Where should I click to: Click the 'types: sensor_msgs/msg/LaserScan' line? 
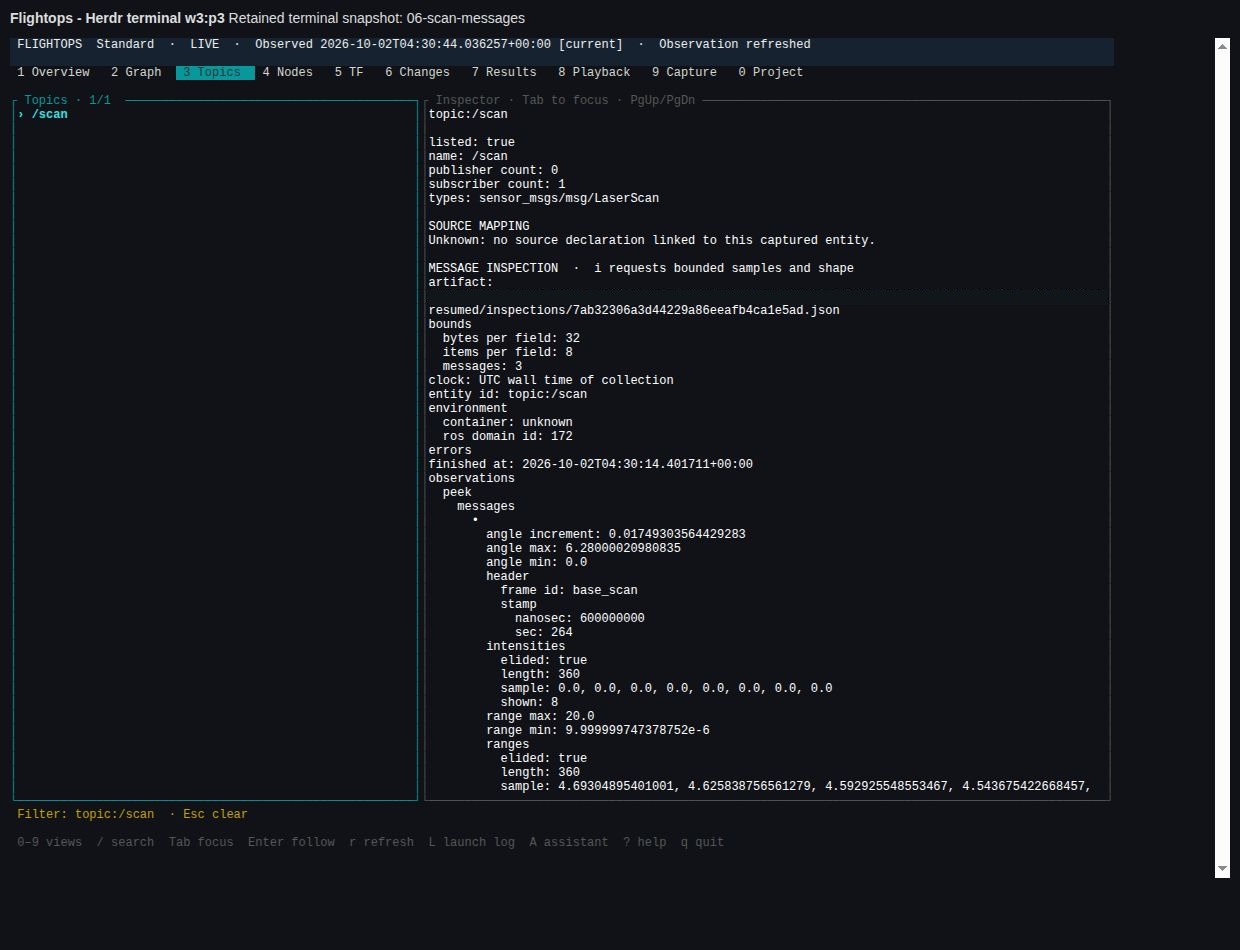point(543,198)
